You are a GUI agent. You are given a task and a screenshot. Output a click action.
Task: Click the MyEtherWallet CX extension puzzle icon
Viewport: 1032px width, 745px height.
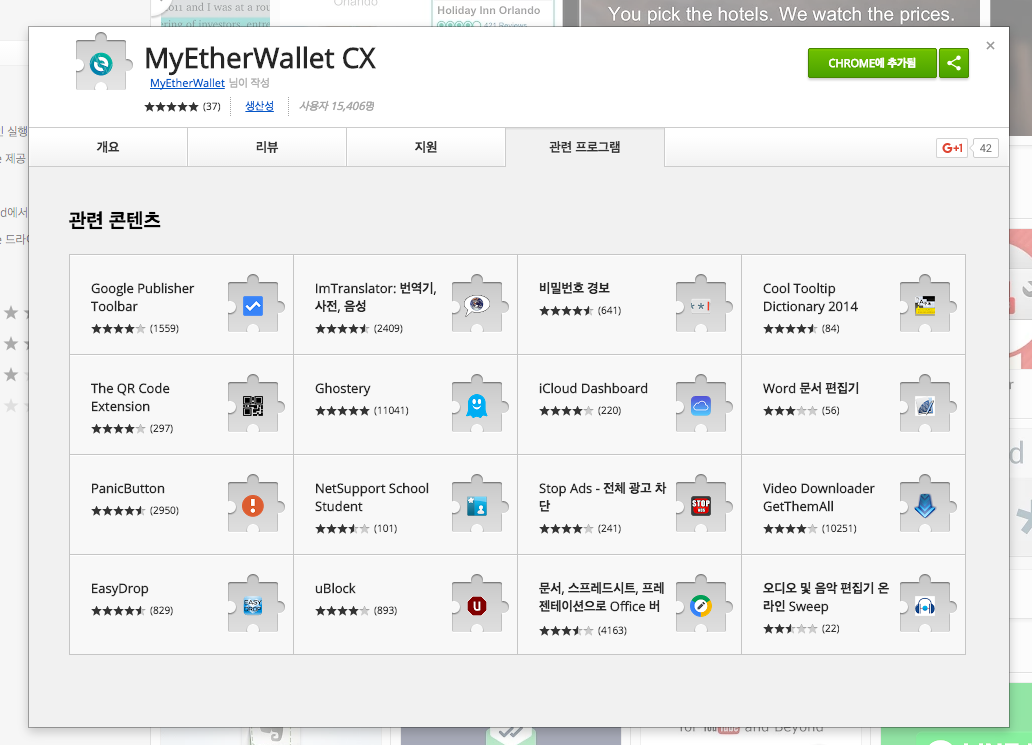tap(101, 63)
